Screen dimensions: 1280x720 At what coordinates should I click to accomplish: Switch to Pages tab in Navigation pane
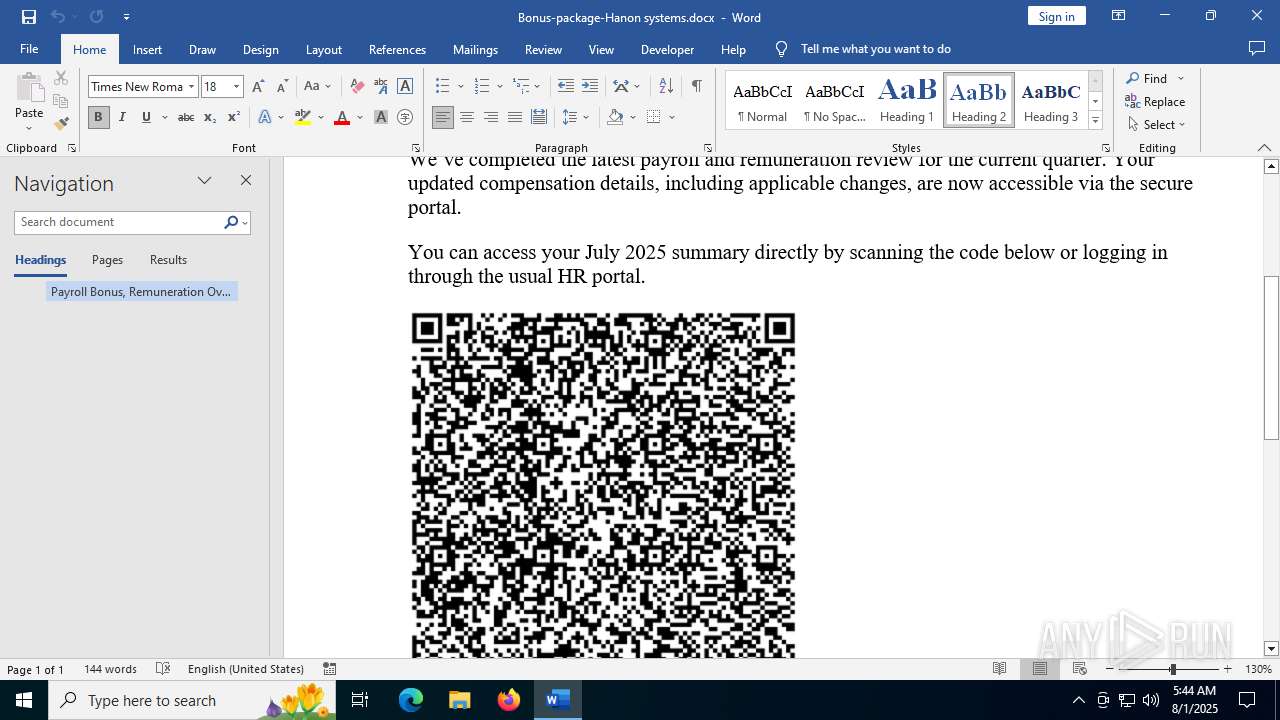pos(107,259)
